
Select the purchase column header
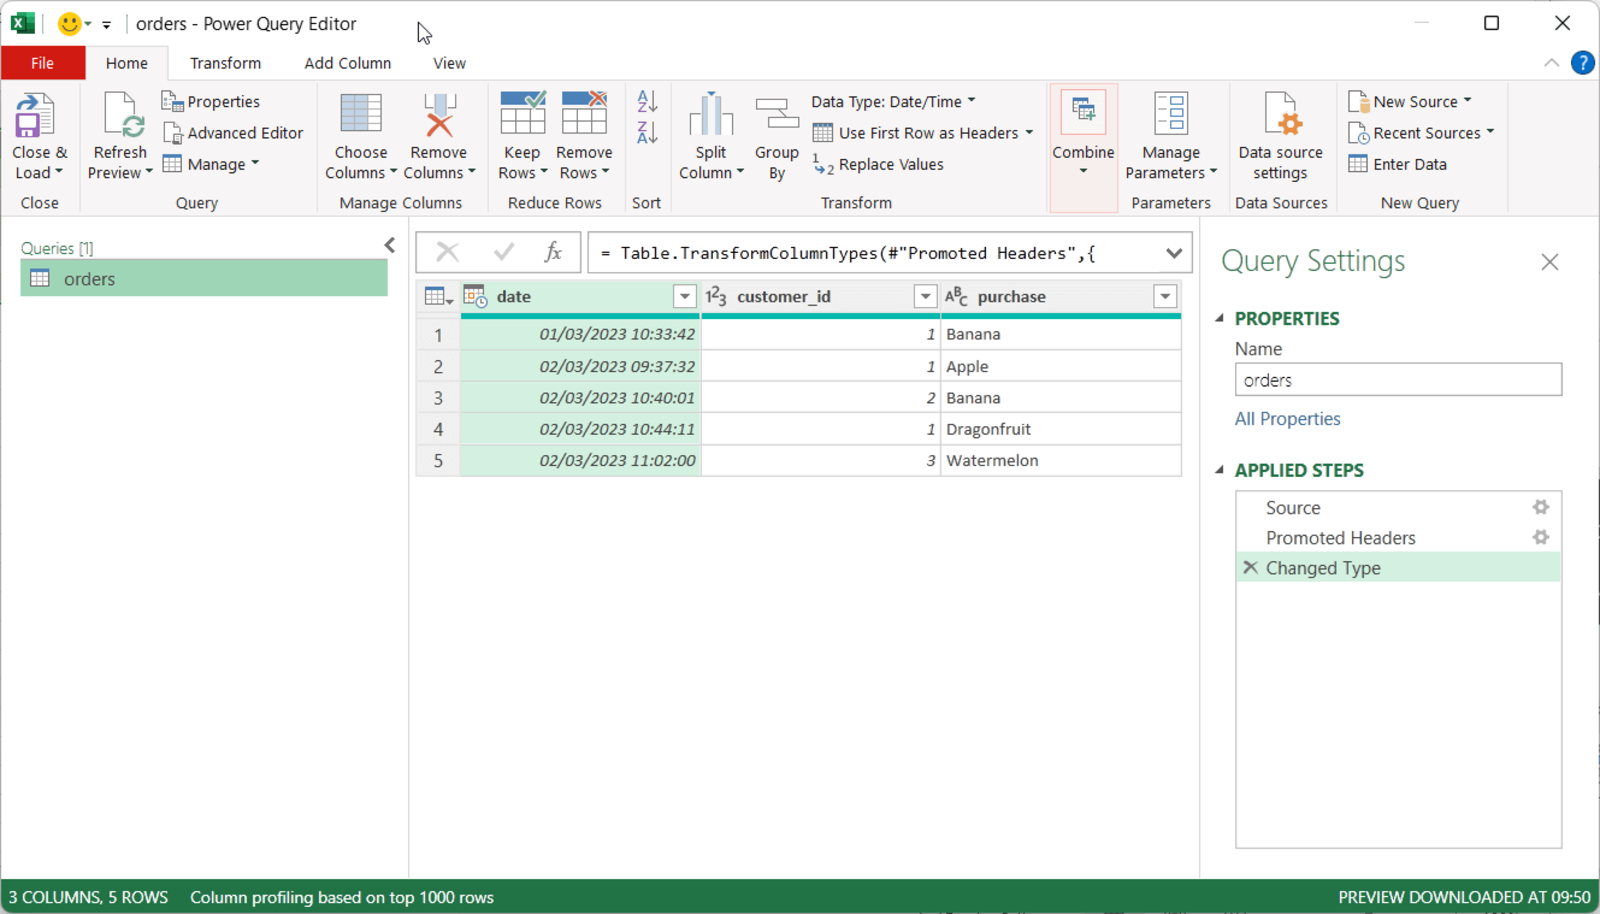(1061, 296)
